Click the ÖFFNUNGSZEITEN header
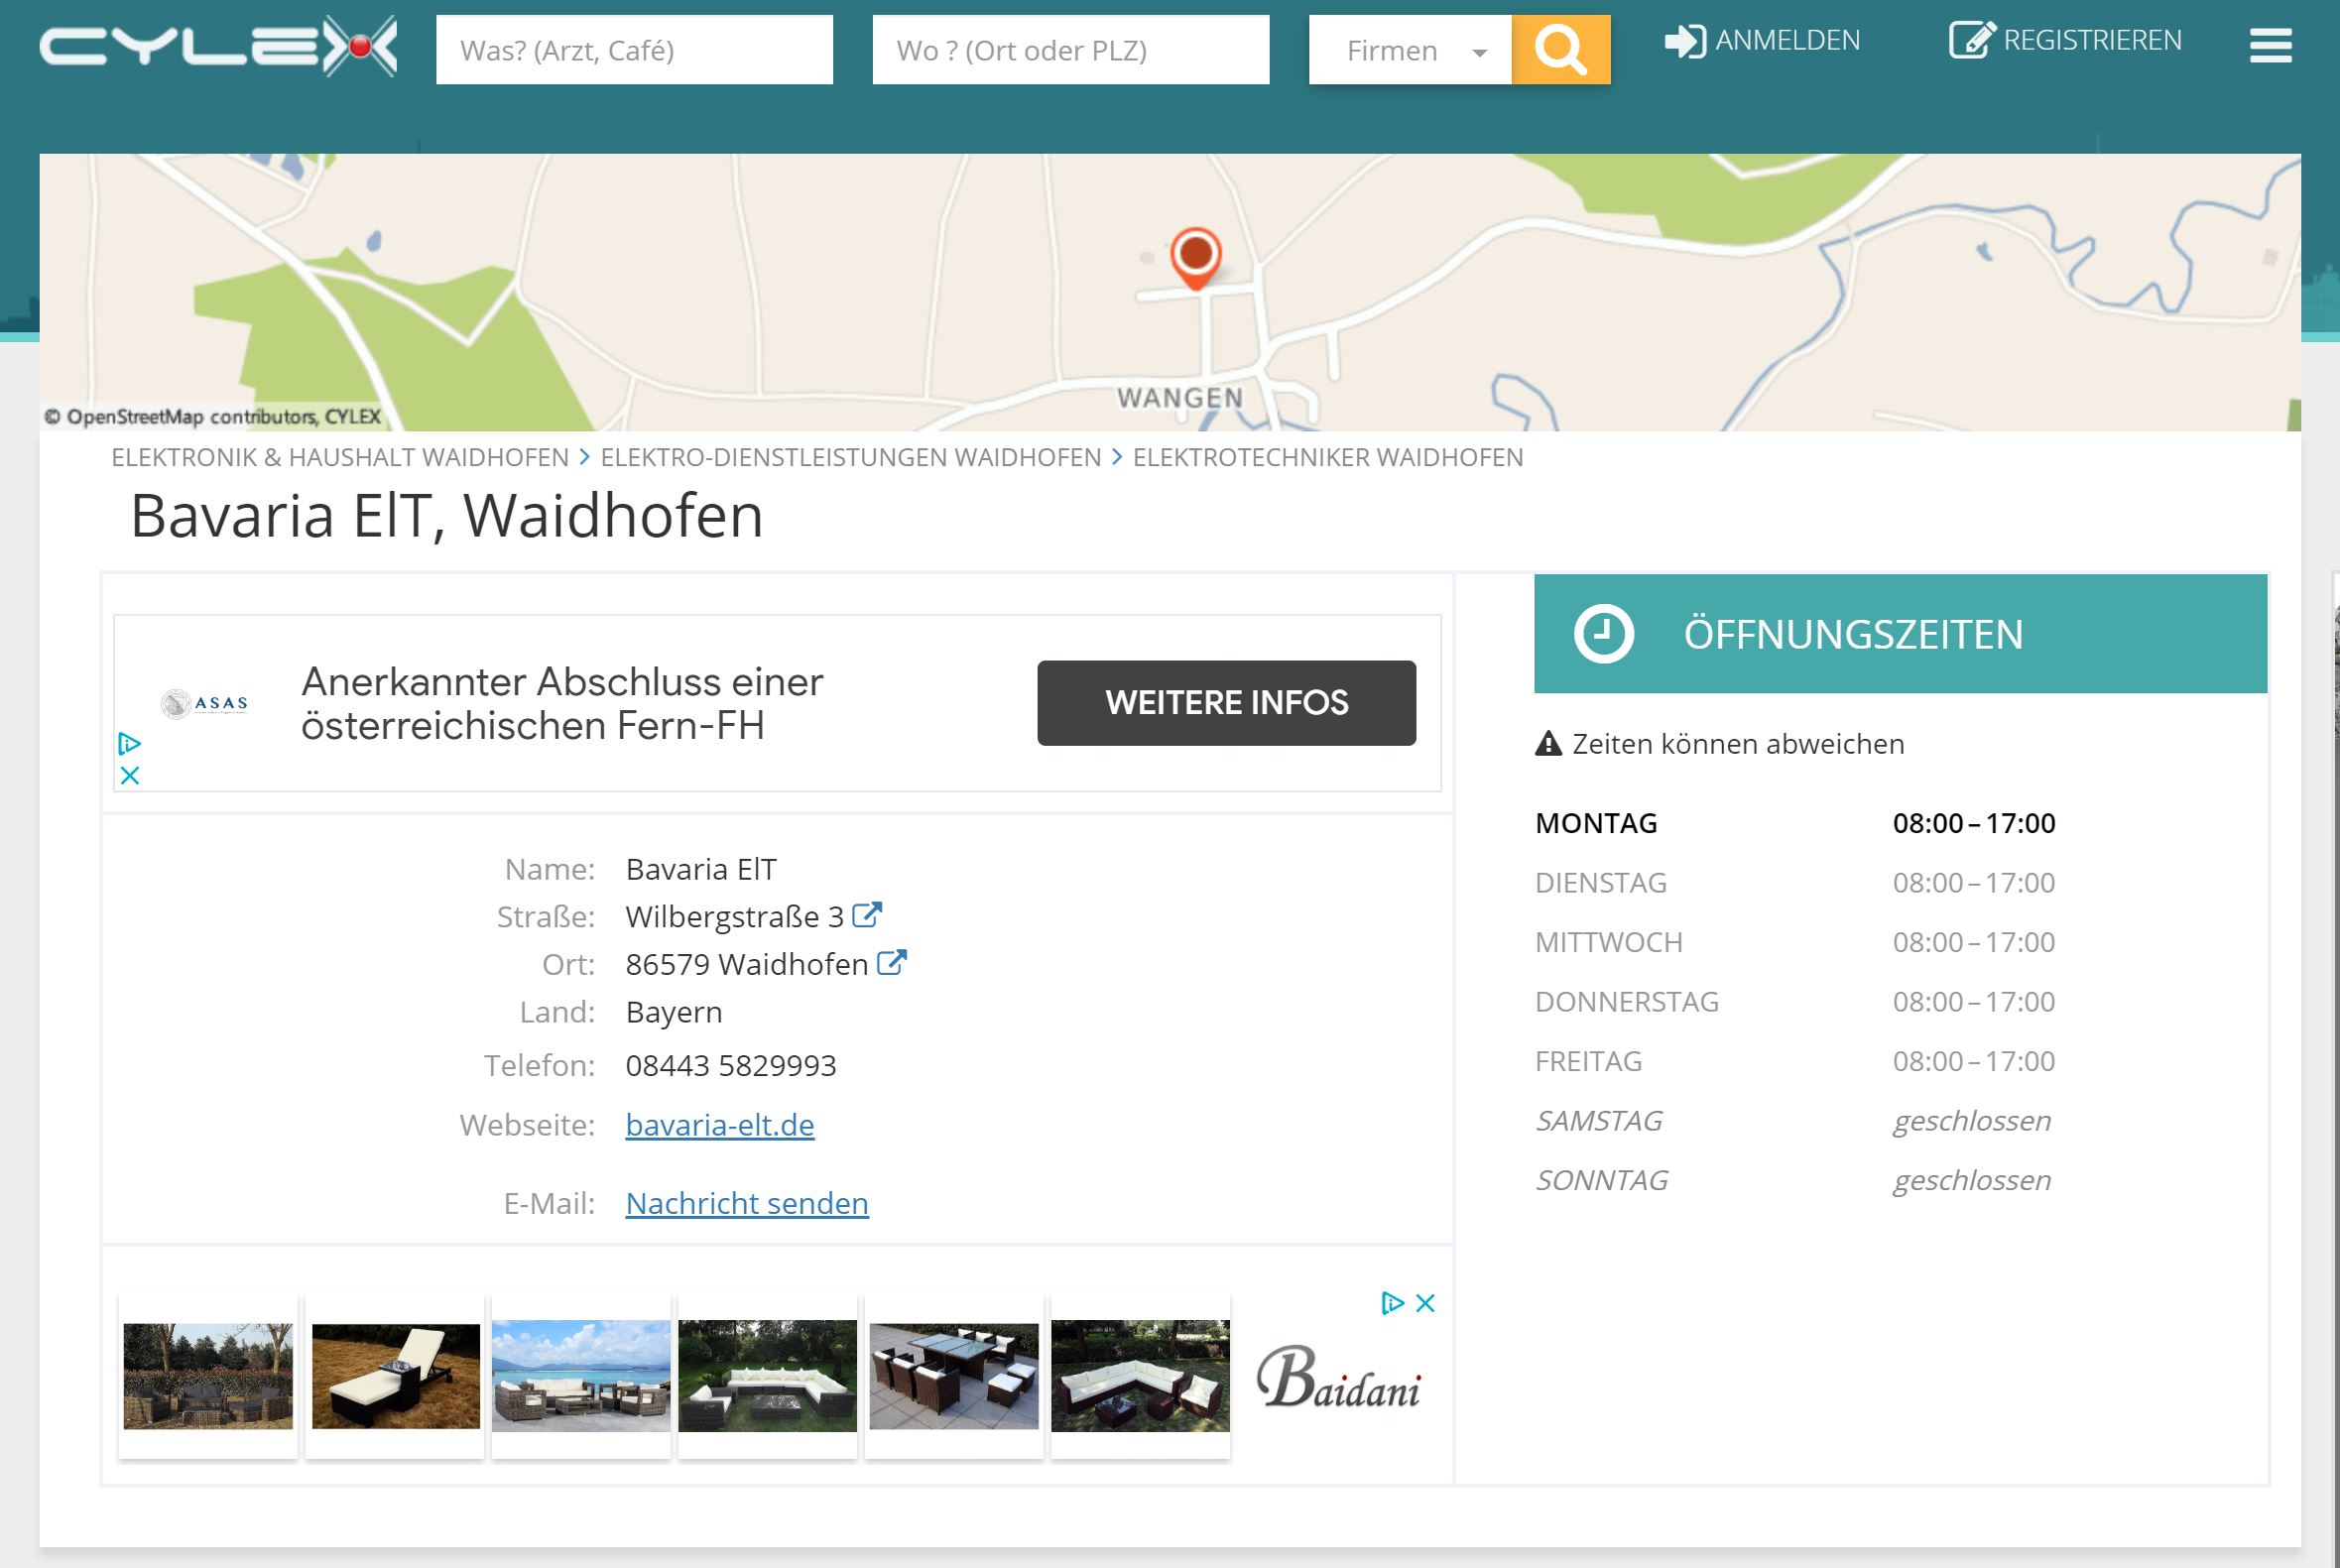Viewport: 2340px width, 1568px height. (x=1900, y=633)
